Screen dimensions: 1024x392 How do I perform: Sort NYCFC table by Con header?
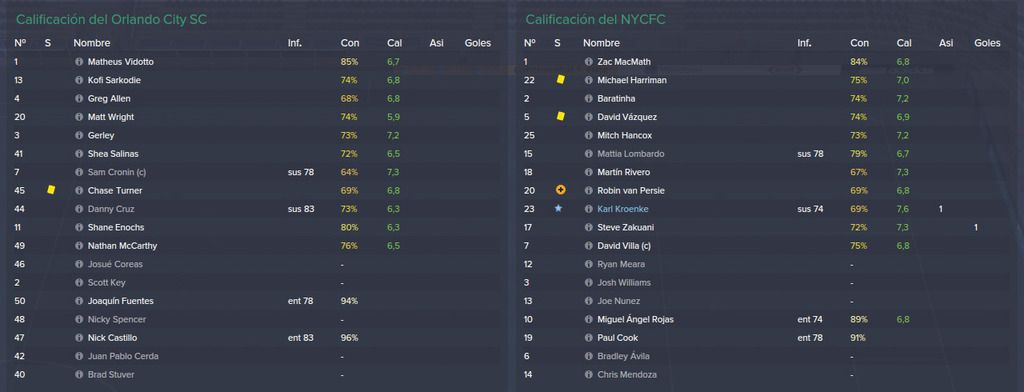click(x=859, y=43)
